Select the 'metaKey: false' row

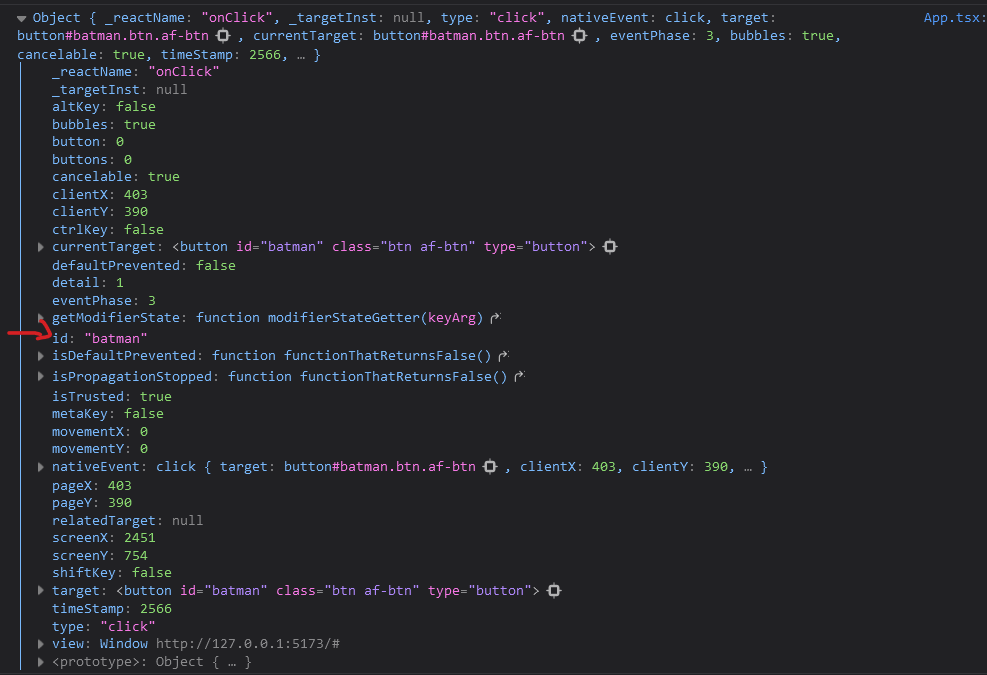pyautogui.click(x=108, y=414)
